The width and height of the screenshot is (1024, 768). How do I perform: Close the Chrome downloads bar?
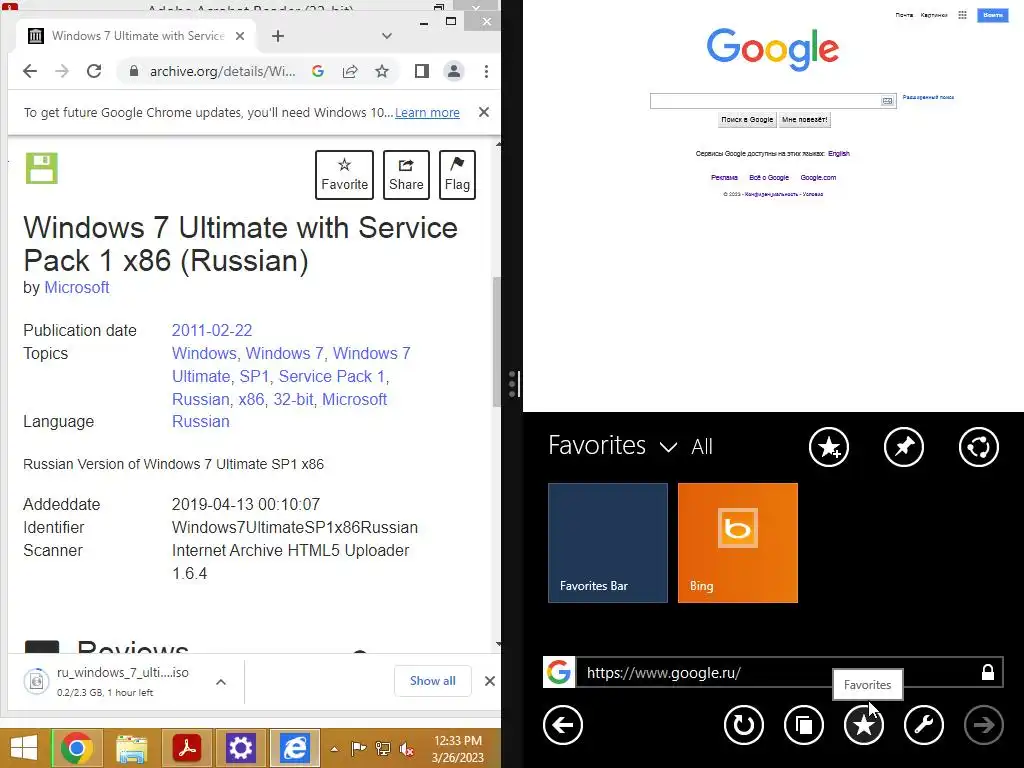click(x=490, y=681)
